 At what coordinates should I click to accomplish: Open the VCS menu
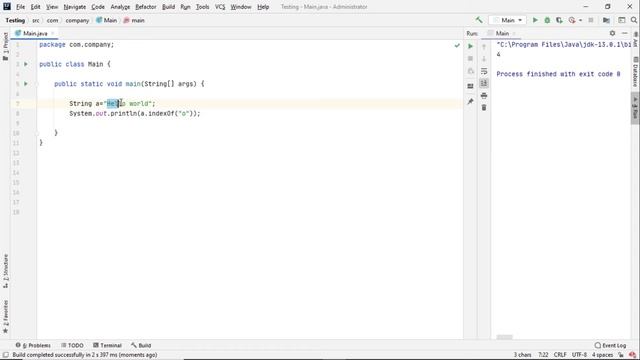[x=220, y=7]
